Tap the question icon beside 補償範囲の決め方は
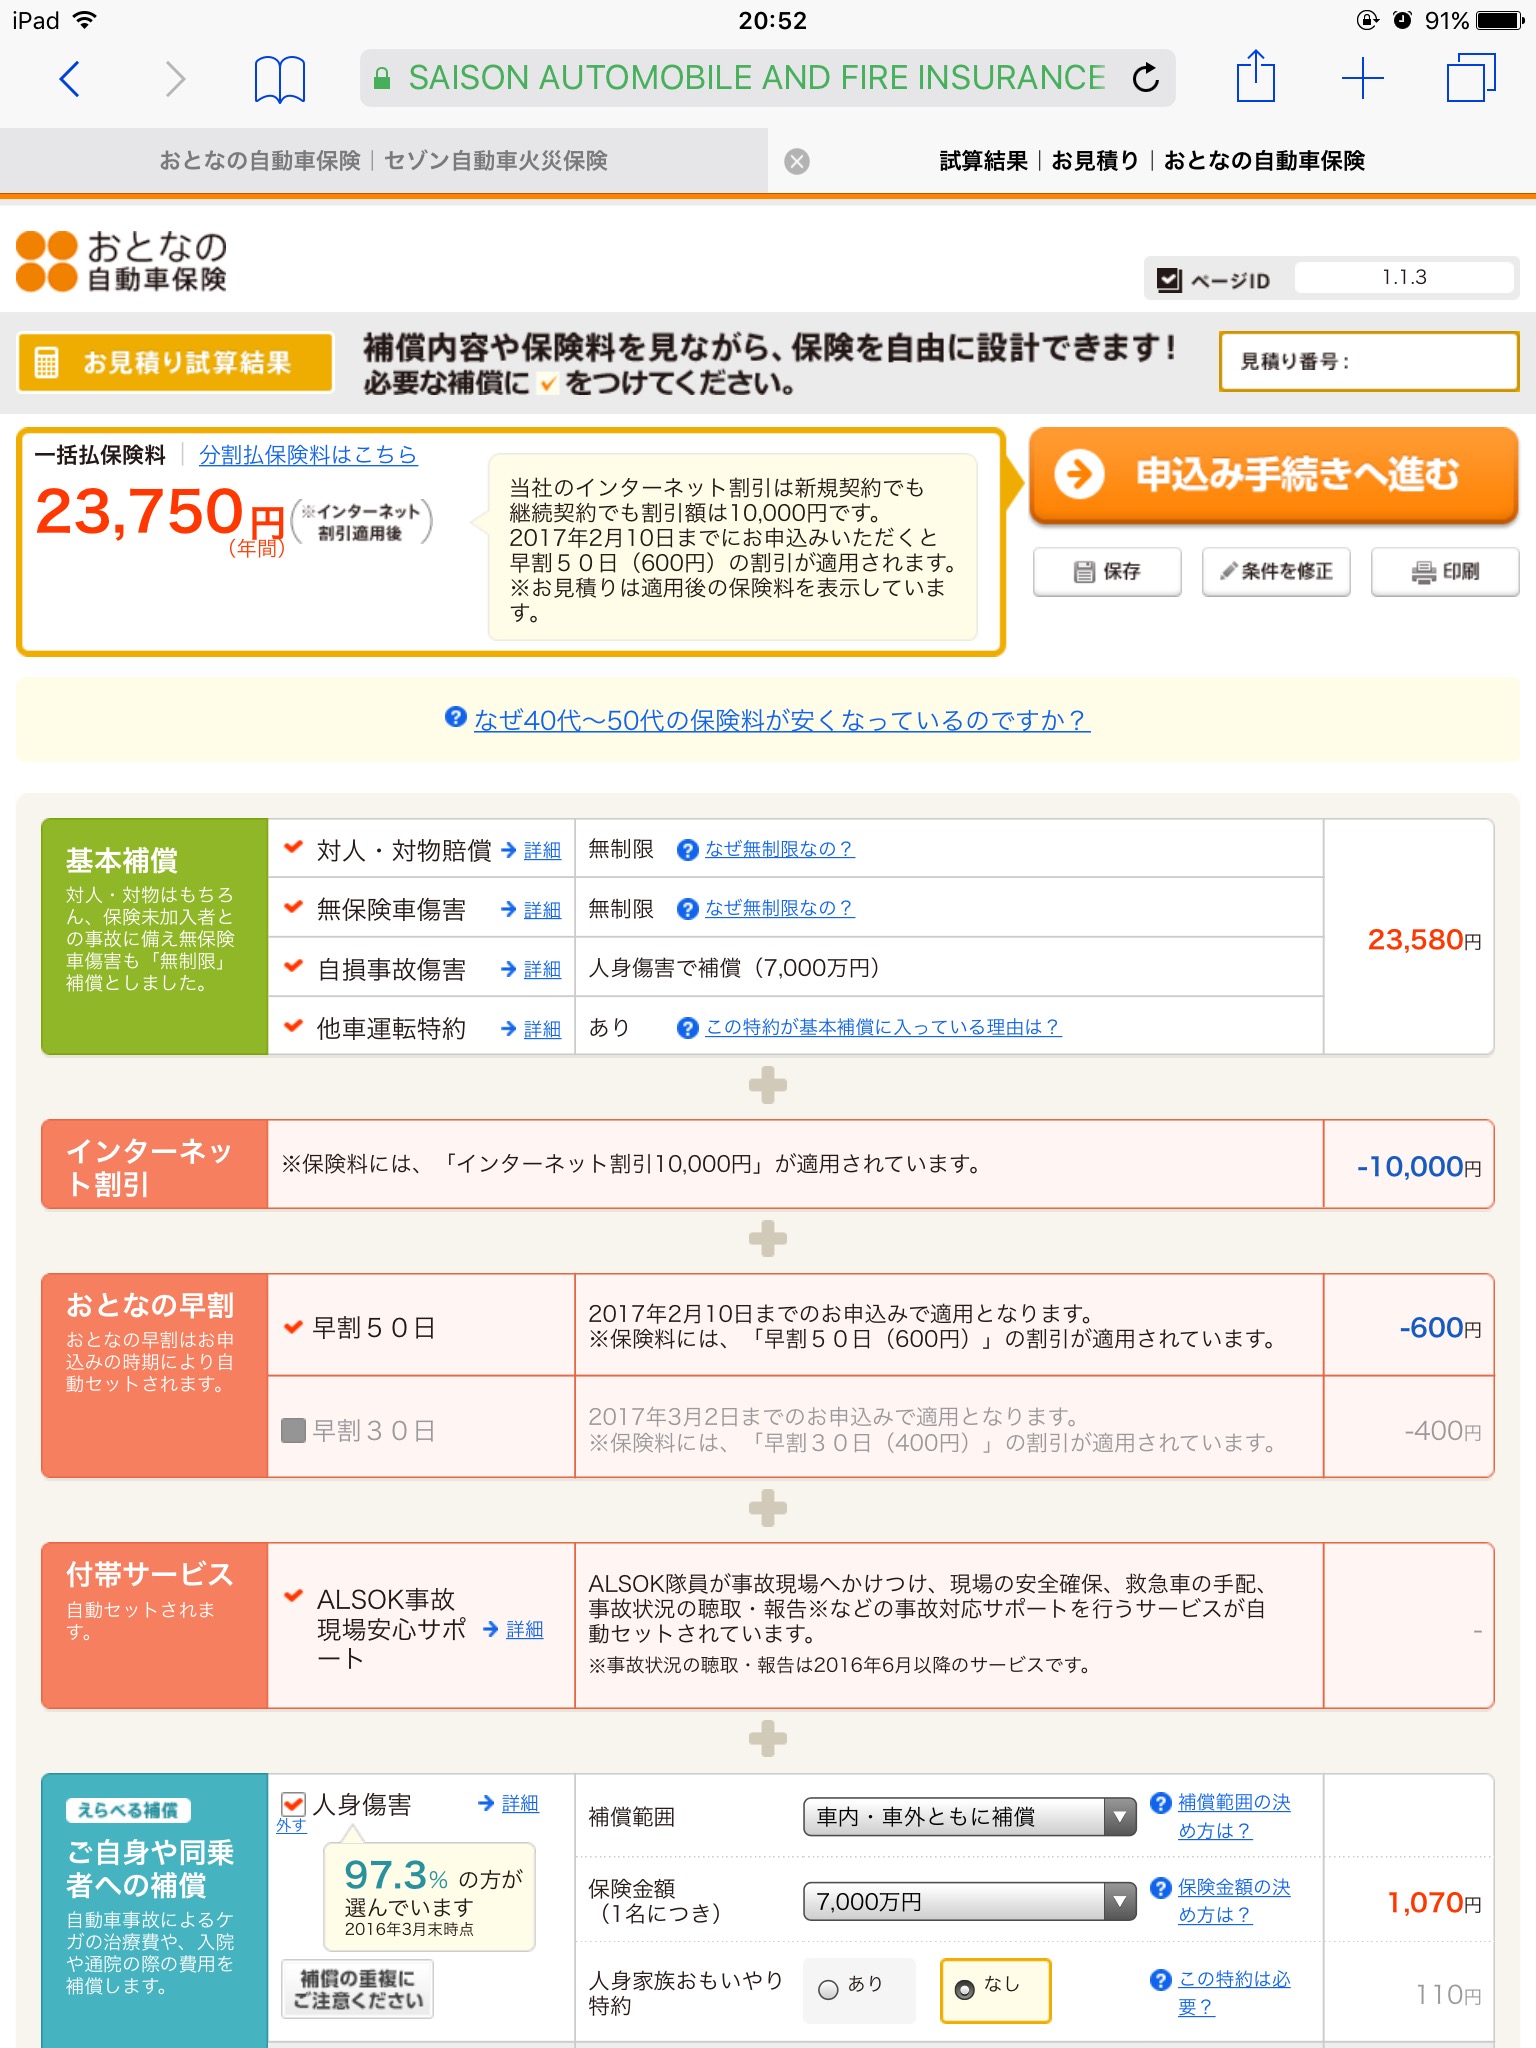The image size is (1536, 2048). 1161,1802
